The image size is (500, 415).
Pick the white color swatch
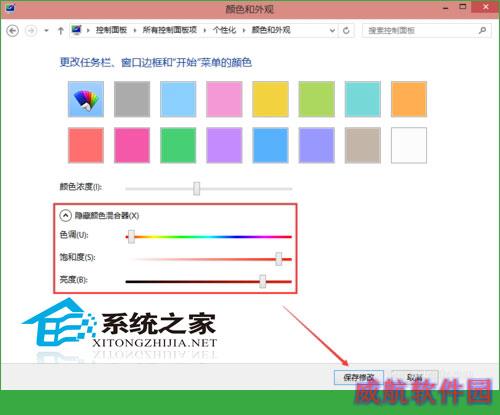[x=409, y=145]
